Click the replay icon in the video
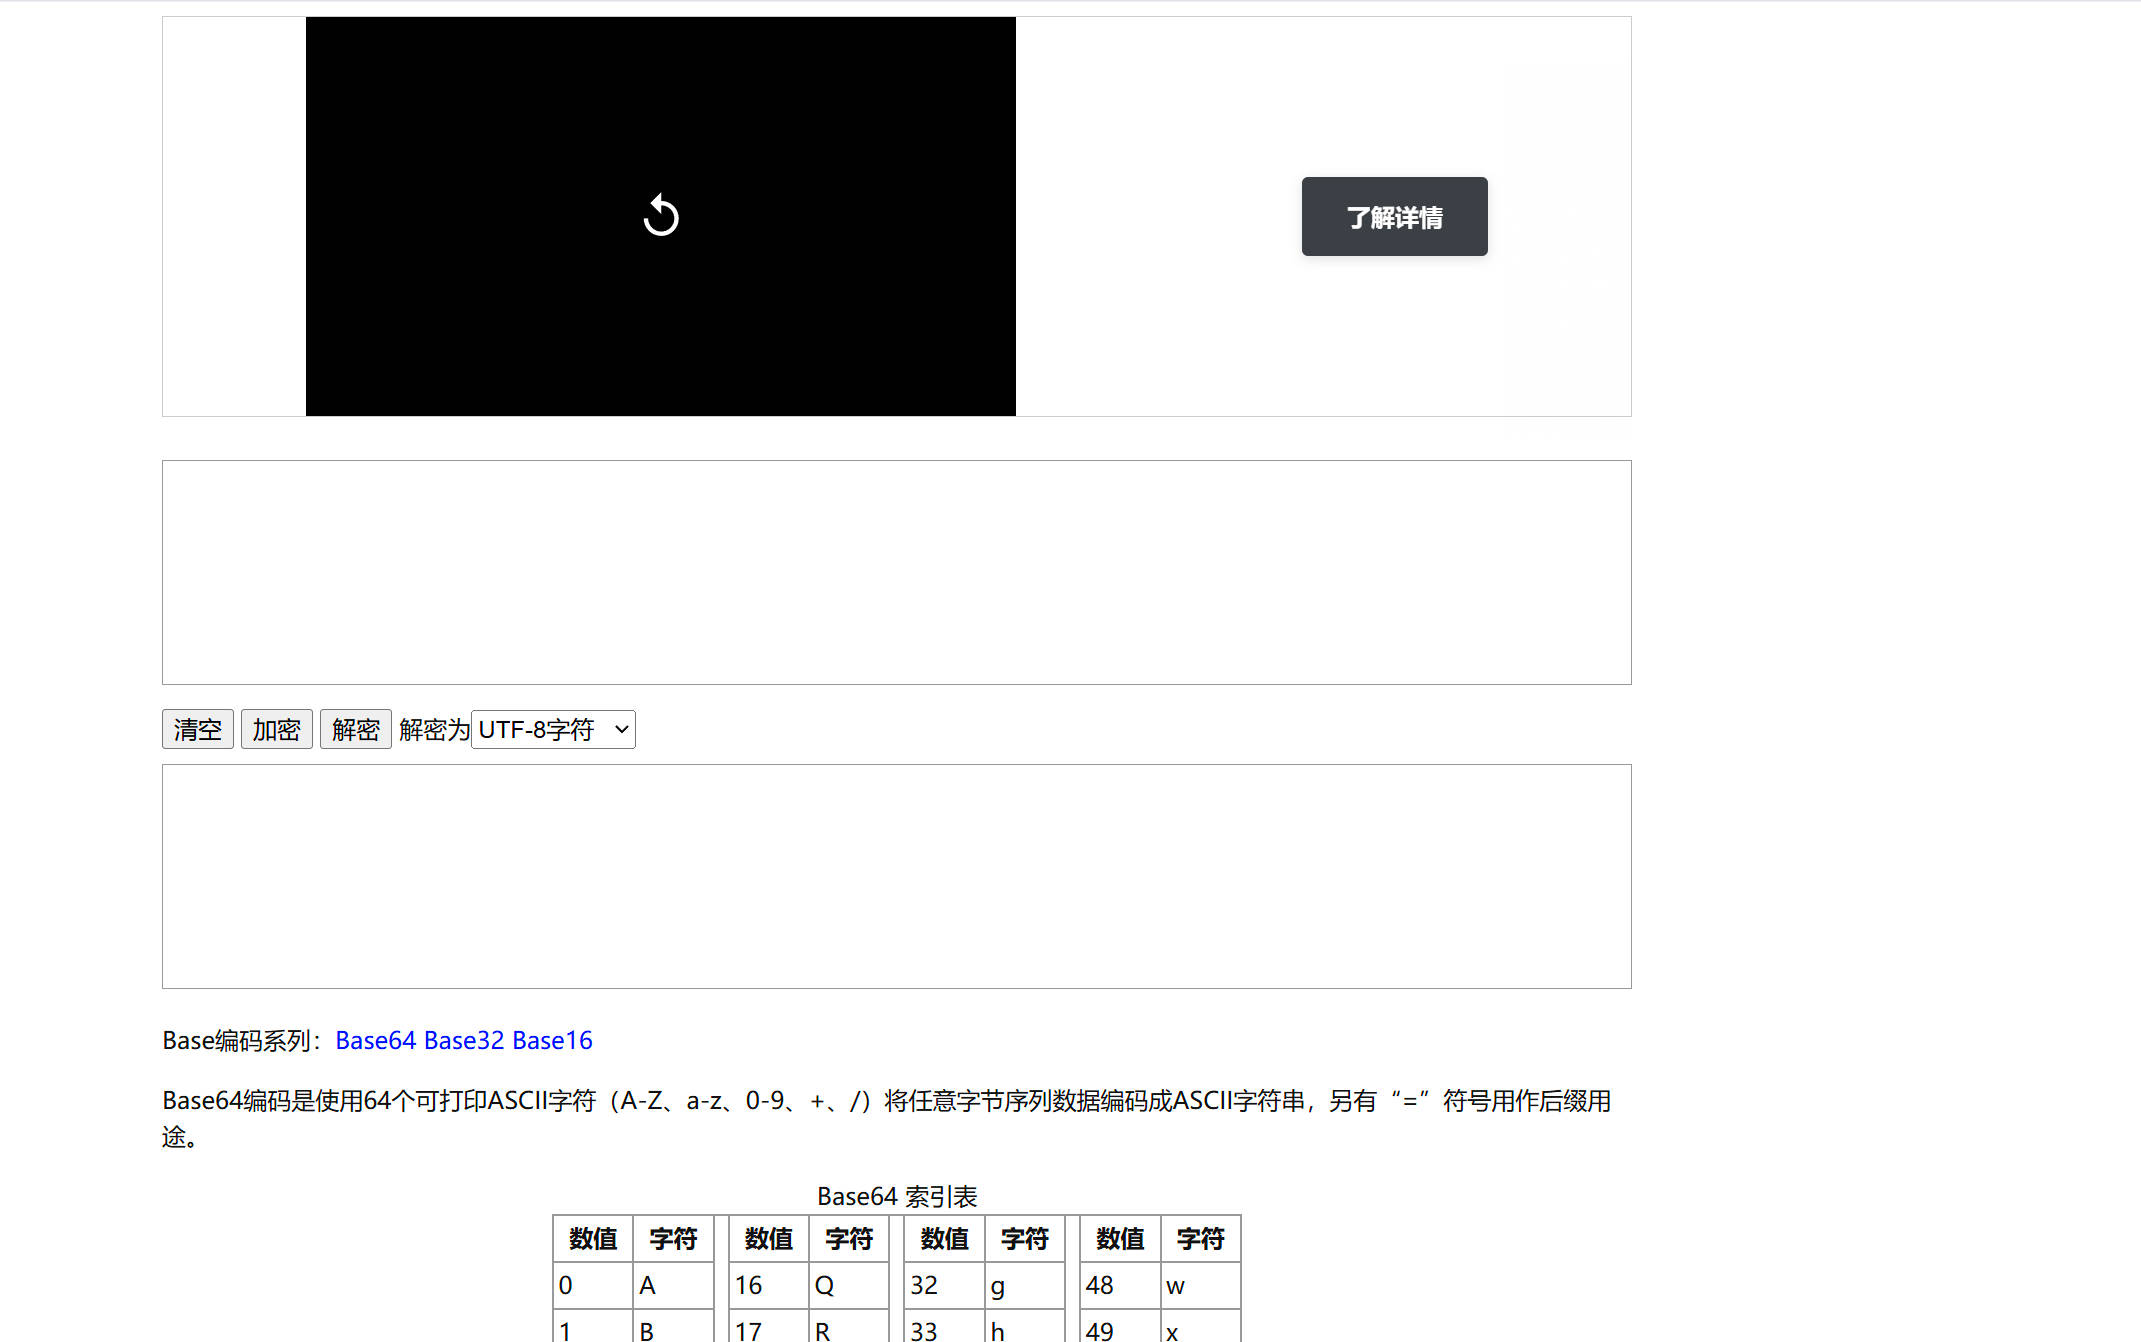 (x=660, y=215)
